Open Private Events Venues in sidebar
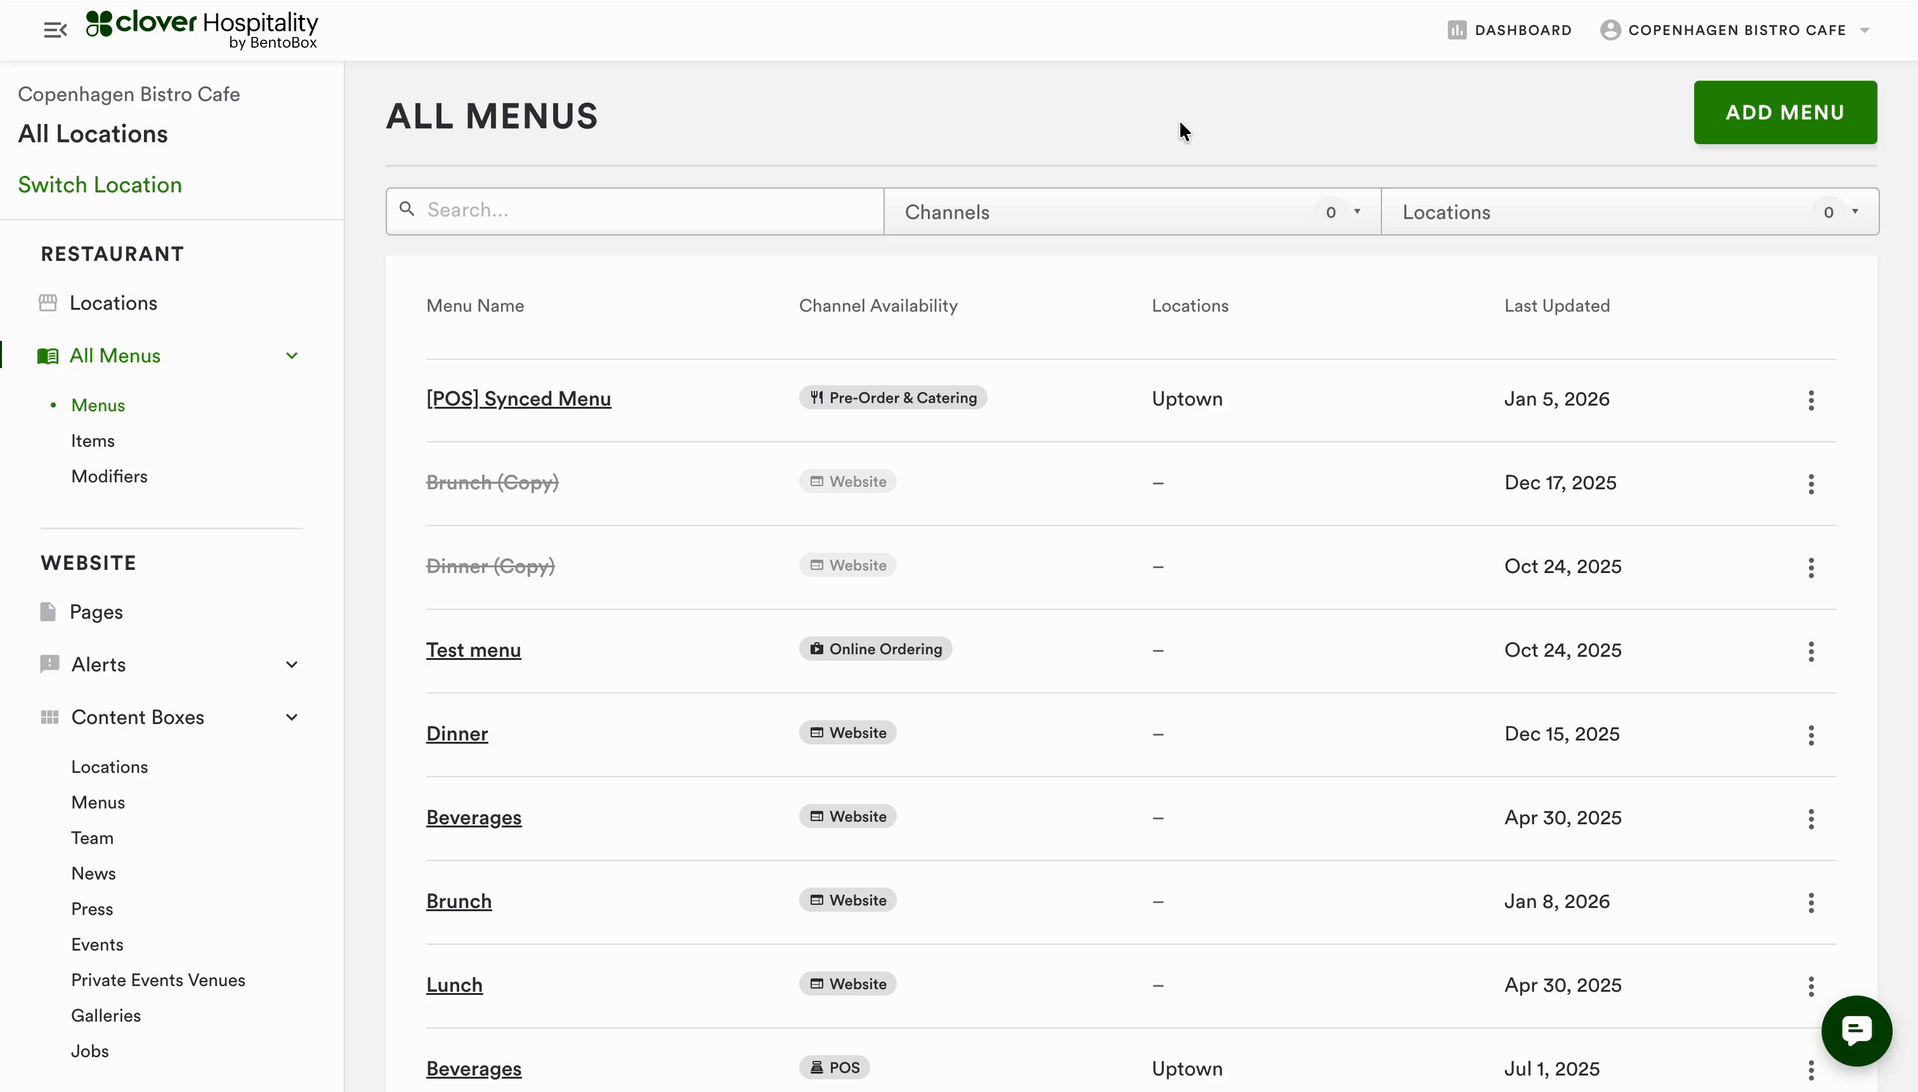The height and width of the screenshot is (1092, 1918). pos(158,980)
